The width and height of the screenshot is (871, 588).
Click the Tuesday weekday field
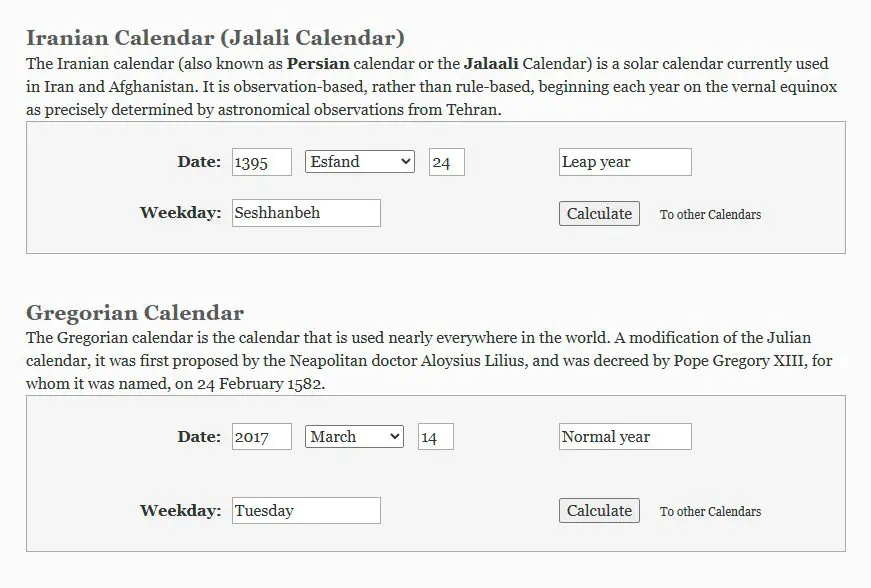pos(306,510)
